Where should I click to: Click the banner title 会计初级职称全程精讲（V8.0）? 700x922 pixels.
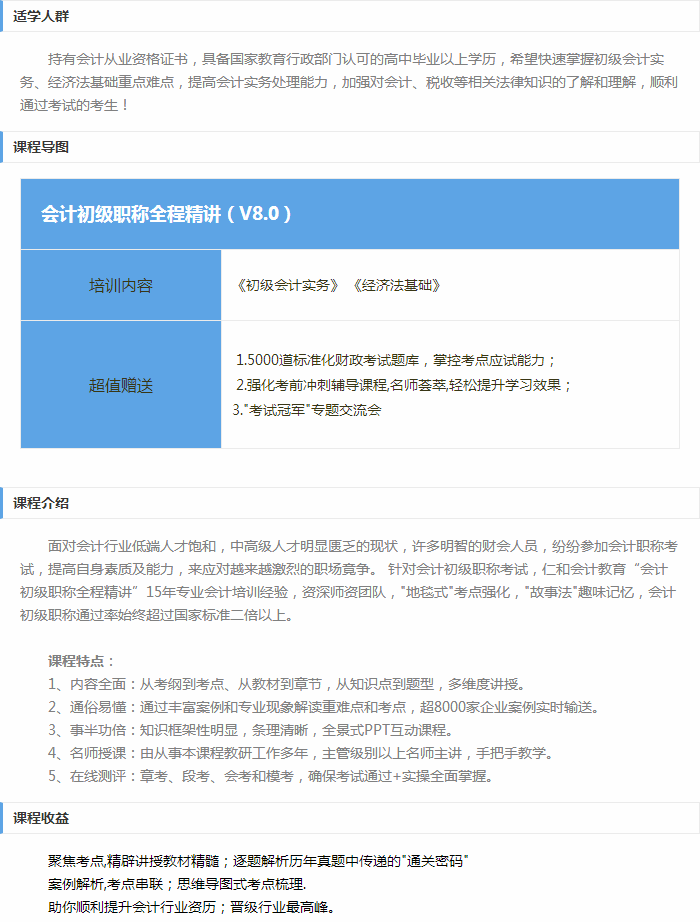point(166,213)
